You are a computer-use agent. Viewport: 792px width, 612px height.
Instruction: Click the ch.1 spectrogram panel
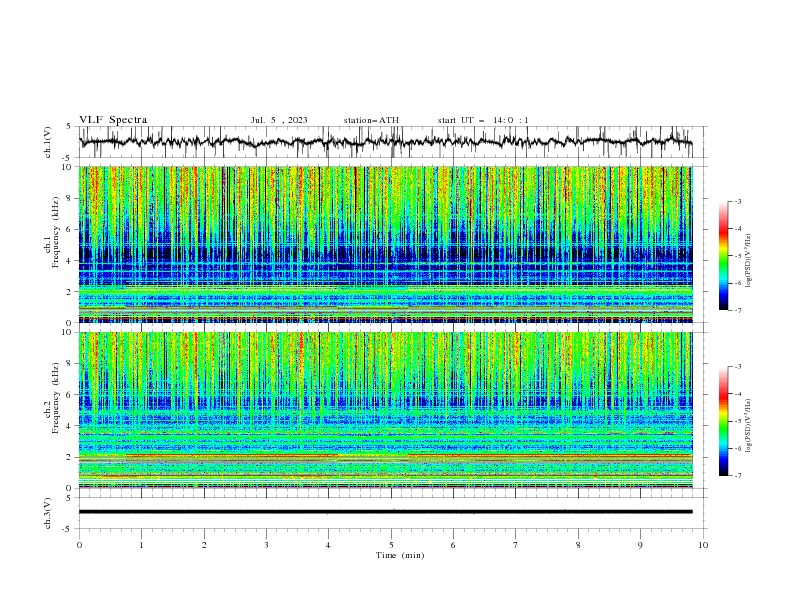(385, 244)
